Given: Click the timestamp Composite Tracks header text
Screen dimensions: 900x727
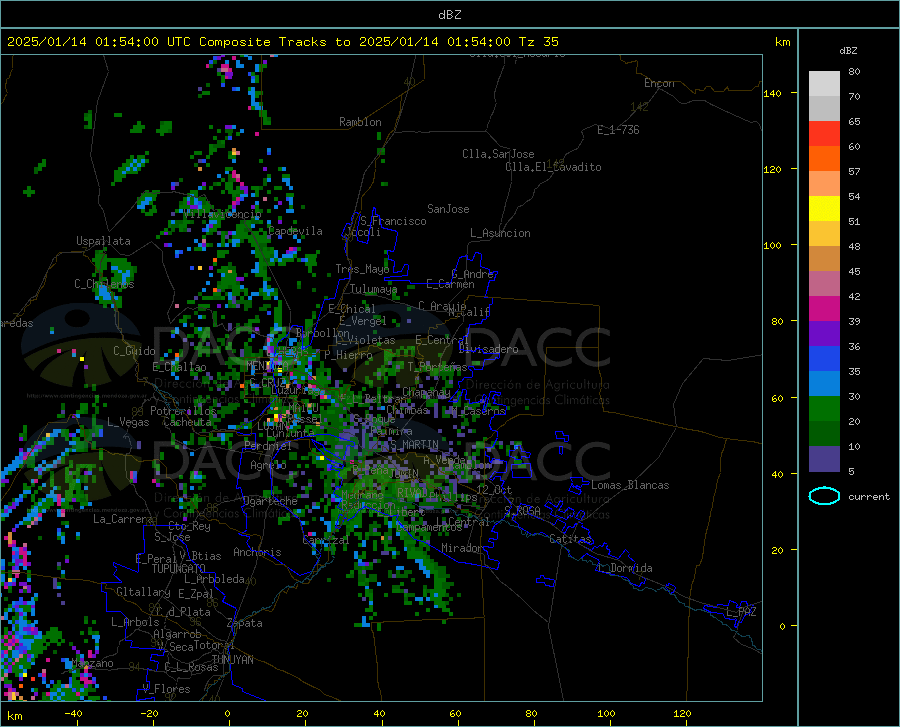Looking at the screenshot, I should (x=283, y=42).
